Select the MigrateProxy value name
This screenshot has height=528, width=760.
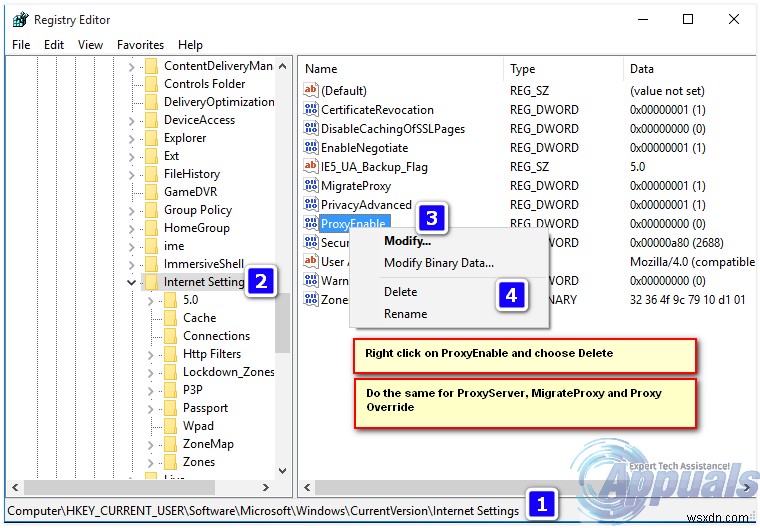(356, 186)
